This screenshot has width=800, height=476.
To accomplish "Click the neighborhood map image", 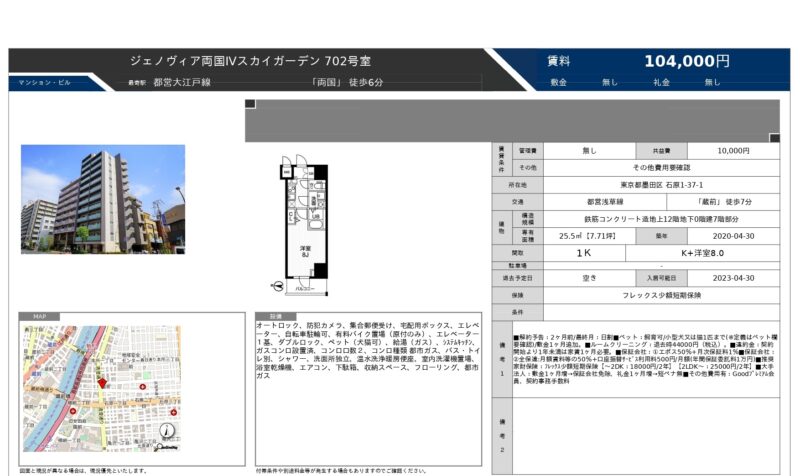I will (x=102, y=389).
